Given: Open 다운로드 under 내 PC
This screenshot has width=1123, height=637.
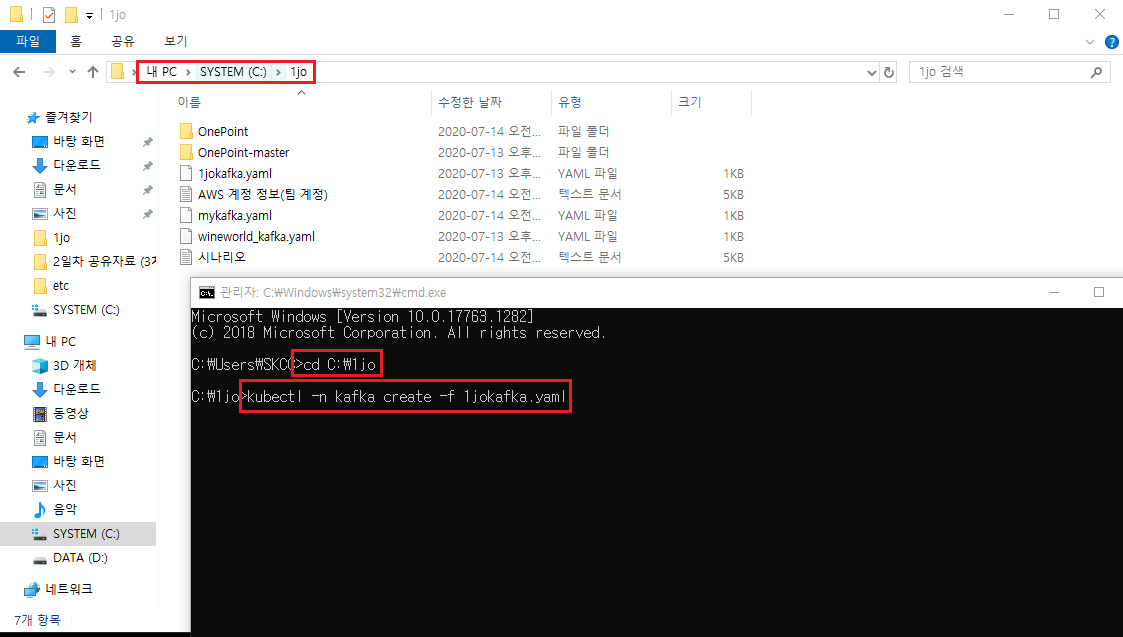Looking at the screenshot, I should pos(77,388).
